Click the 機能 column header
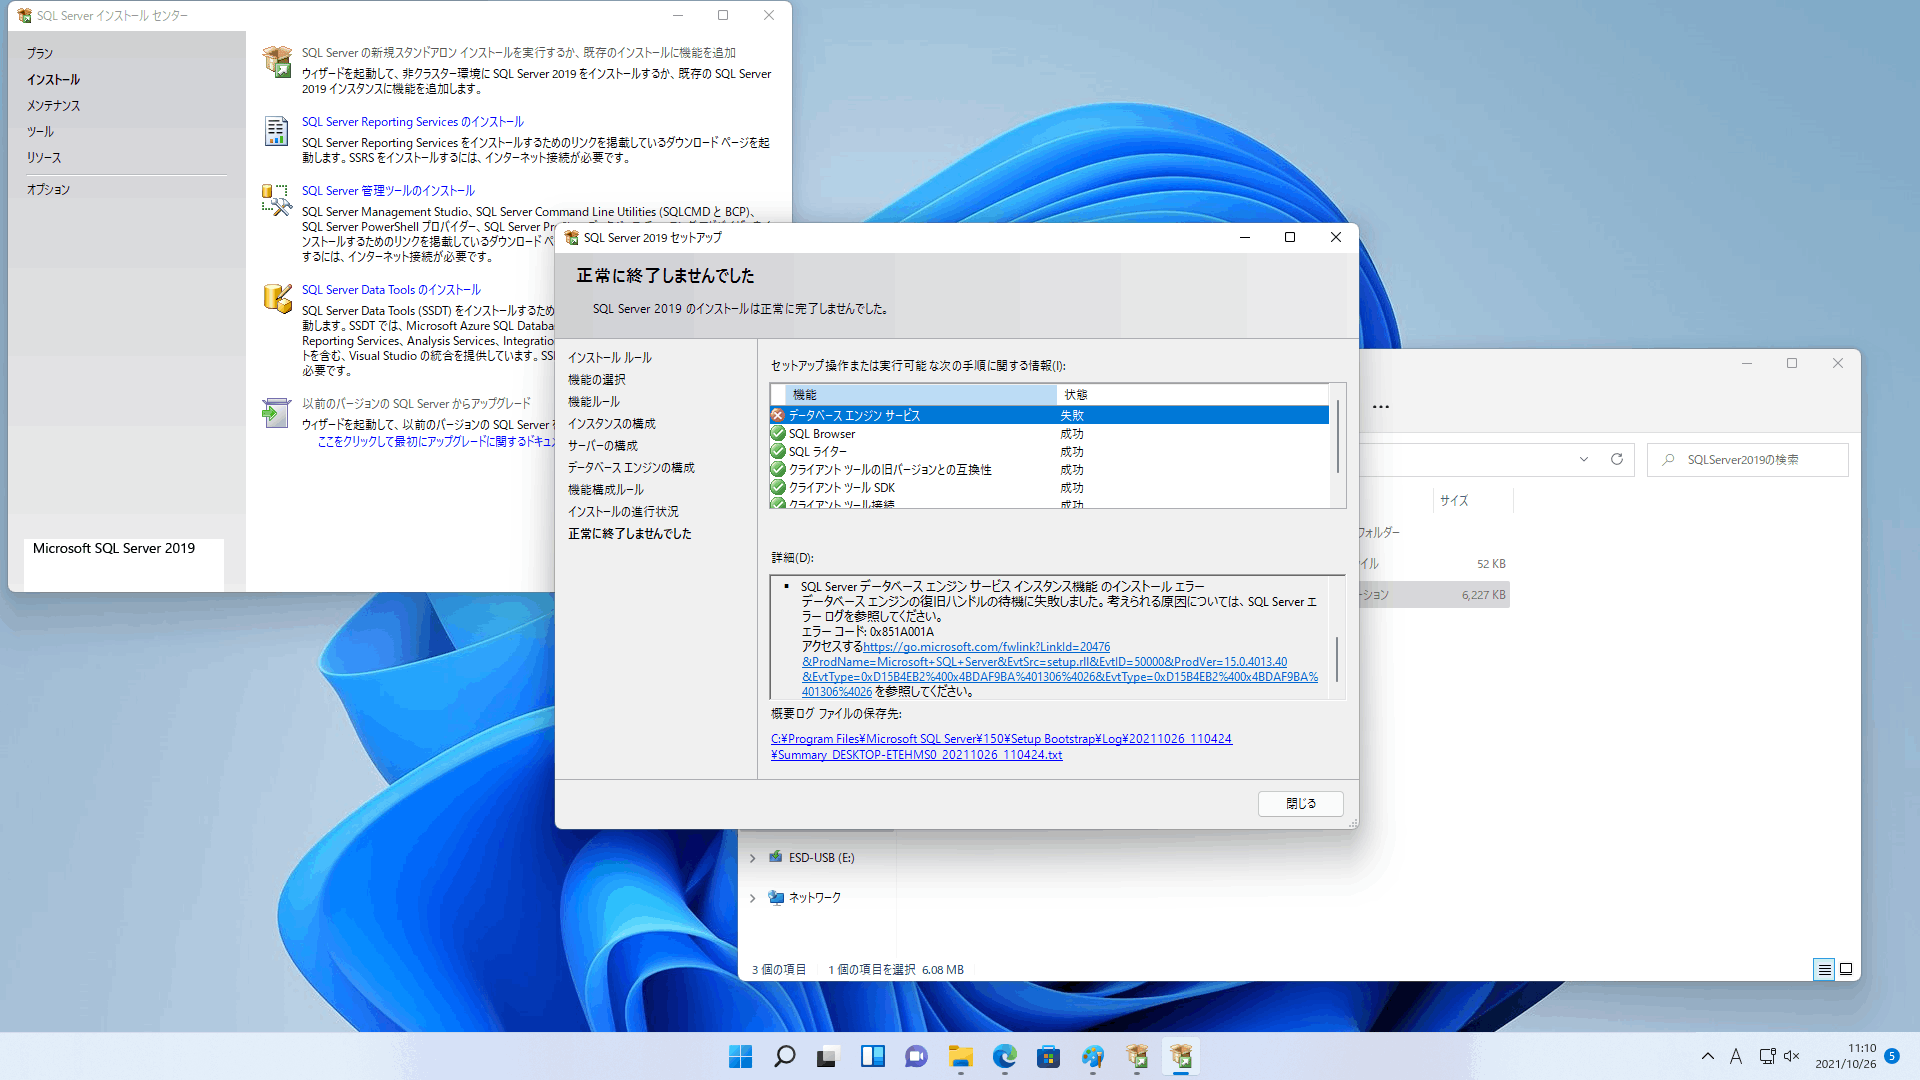Image resolution: width=1920 pixels, height=1080 pixels. (x=921, y=395)
